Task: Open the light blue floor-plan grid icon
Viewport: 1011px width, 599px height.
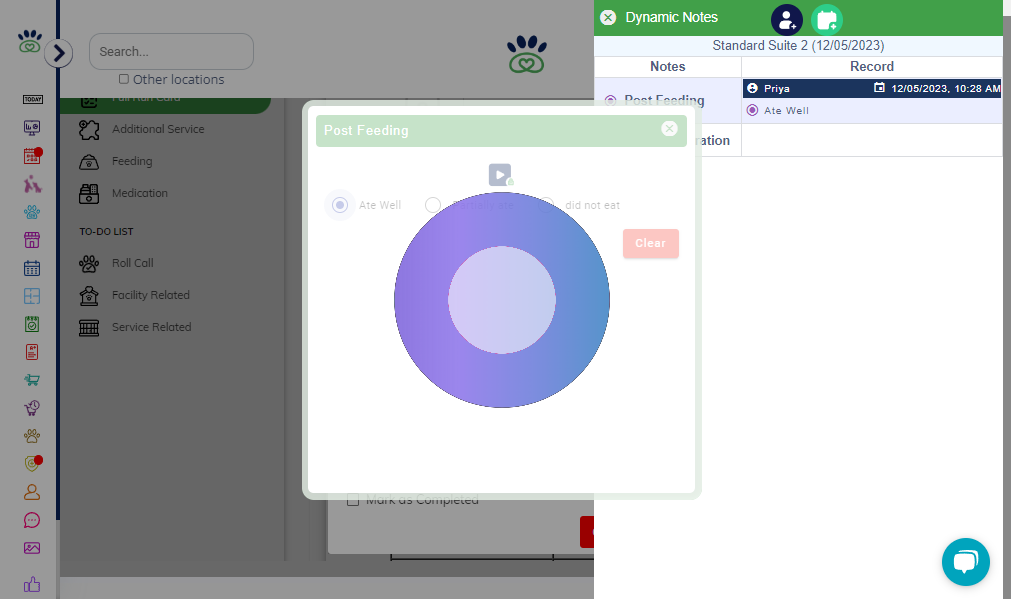Action: pyautogui.click(x=32, y=296)
